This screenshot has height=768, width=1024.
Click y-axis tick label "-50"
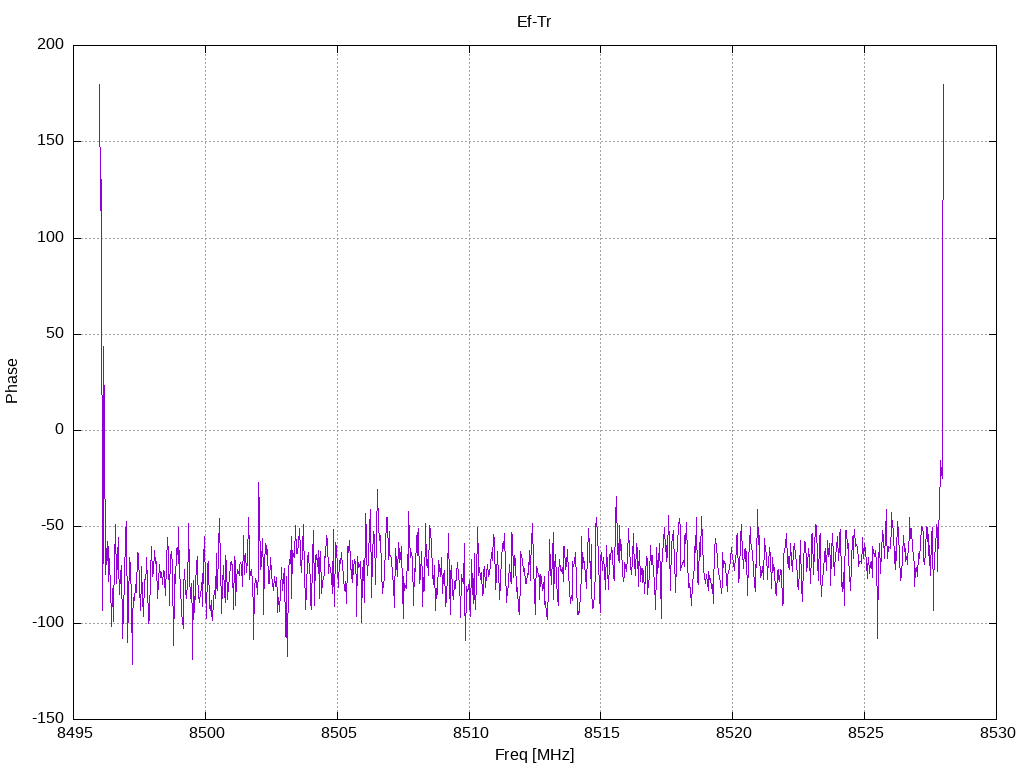click(52, 526)
